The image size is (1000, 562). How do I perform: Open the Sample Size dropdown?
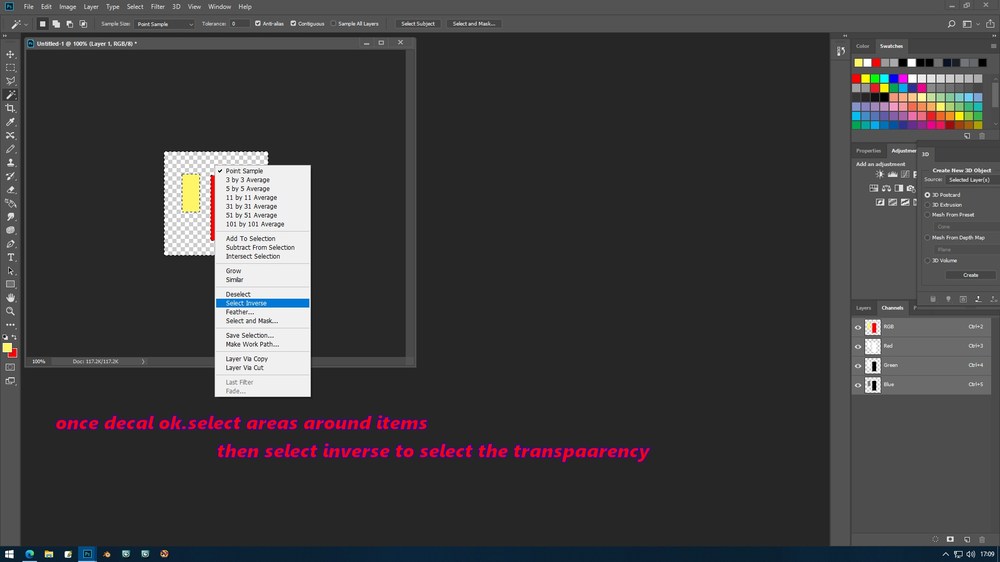[x=165, y=24]
